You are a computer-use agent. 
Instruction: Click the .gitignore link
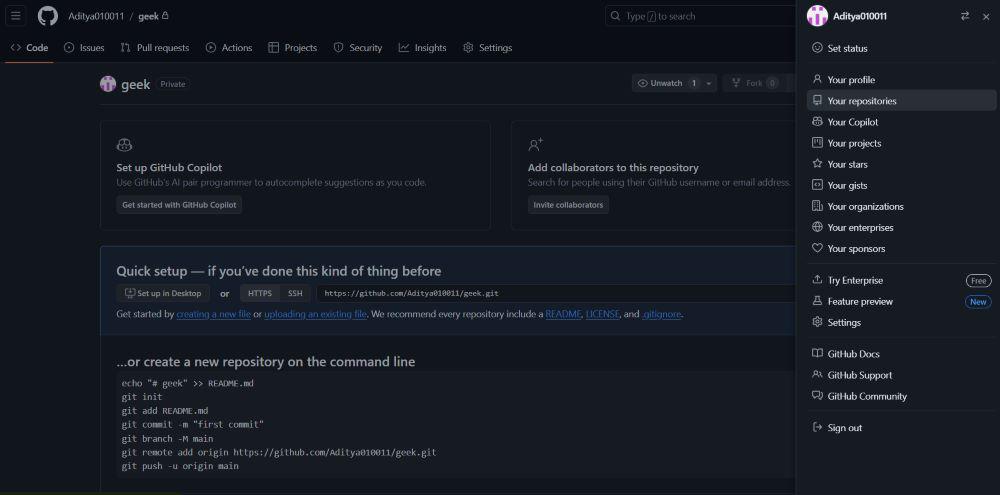662,314
